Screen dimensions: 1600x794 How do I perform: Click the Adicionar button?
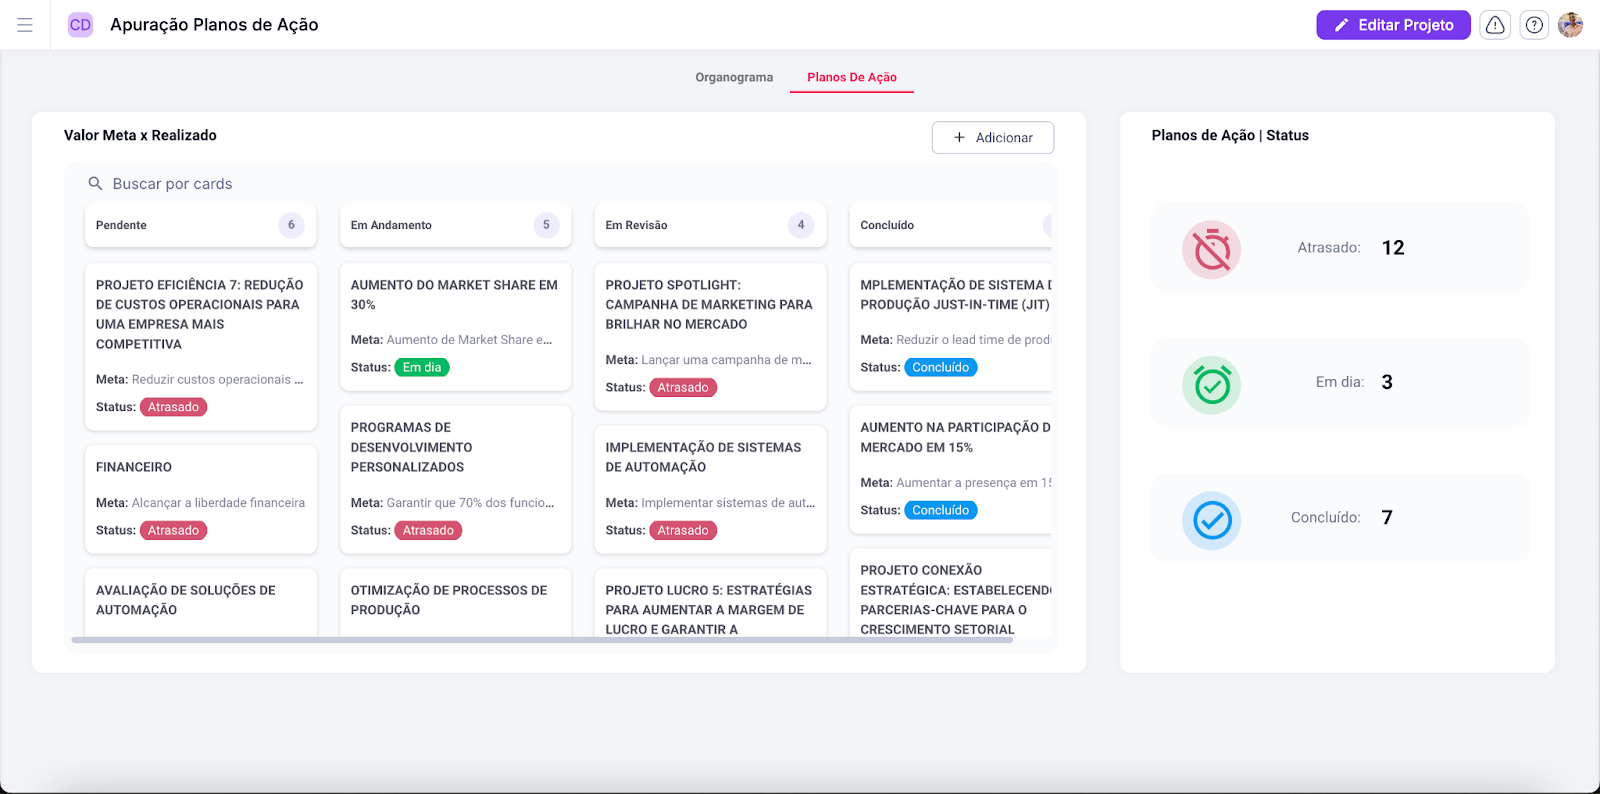tap(992, 138)
